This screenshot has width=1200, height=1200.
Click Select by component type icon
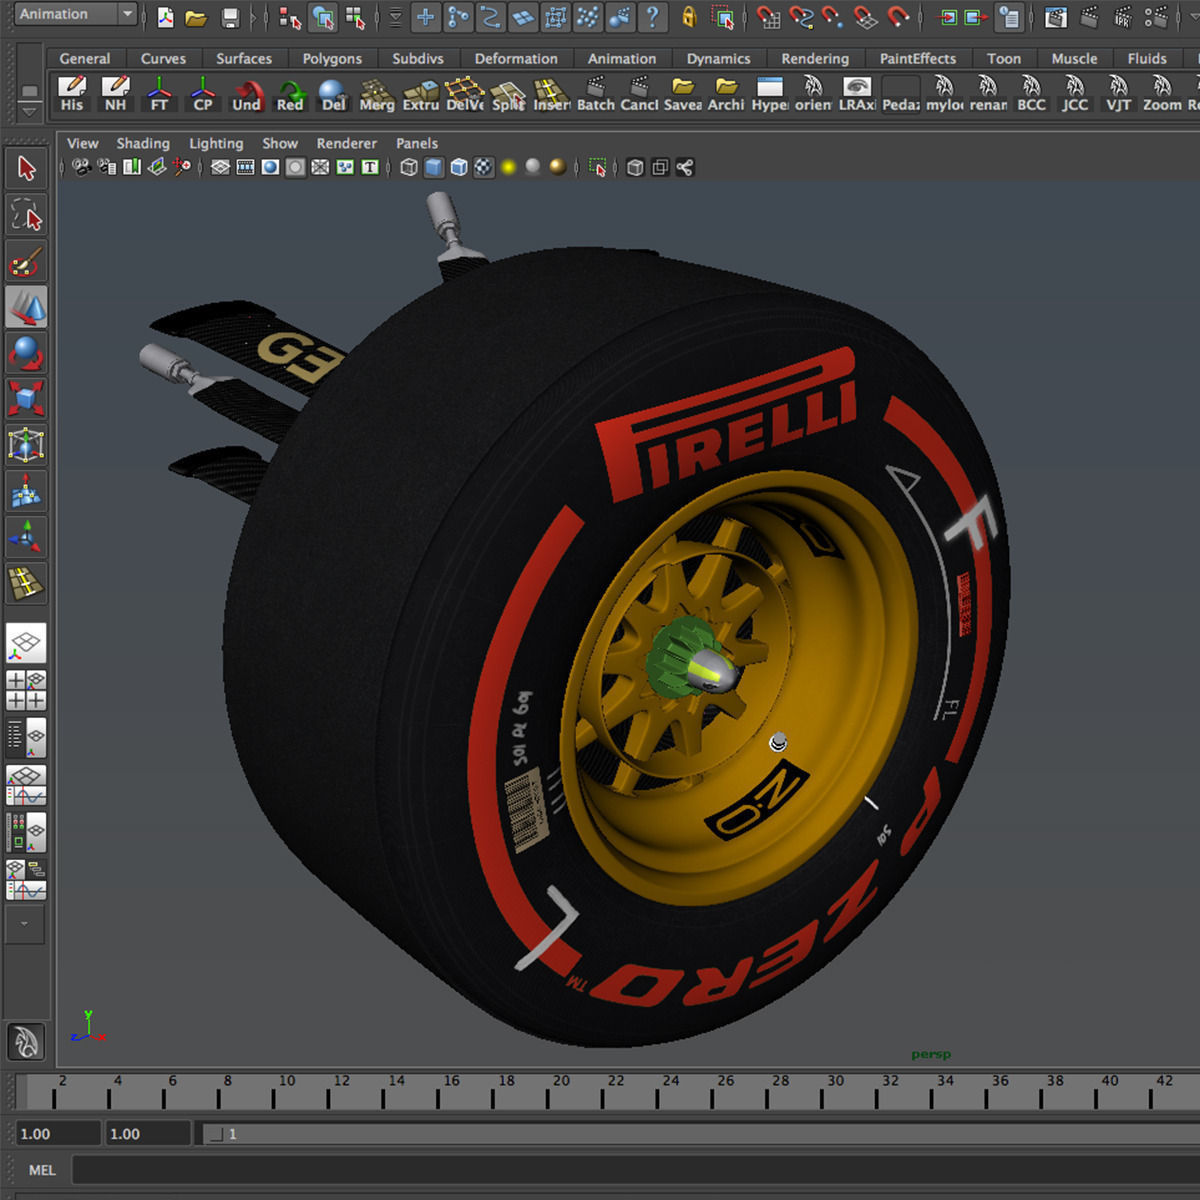pos(355,17)
